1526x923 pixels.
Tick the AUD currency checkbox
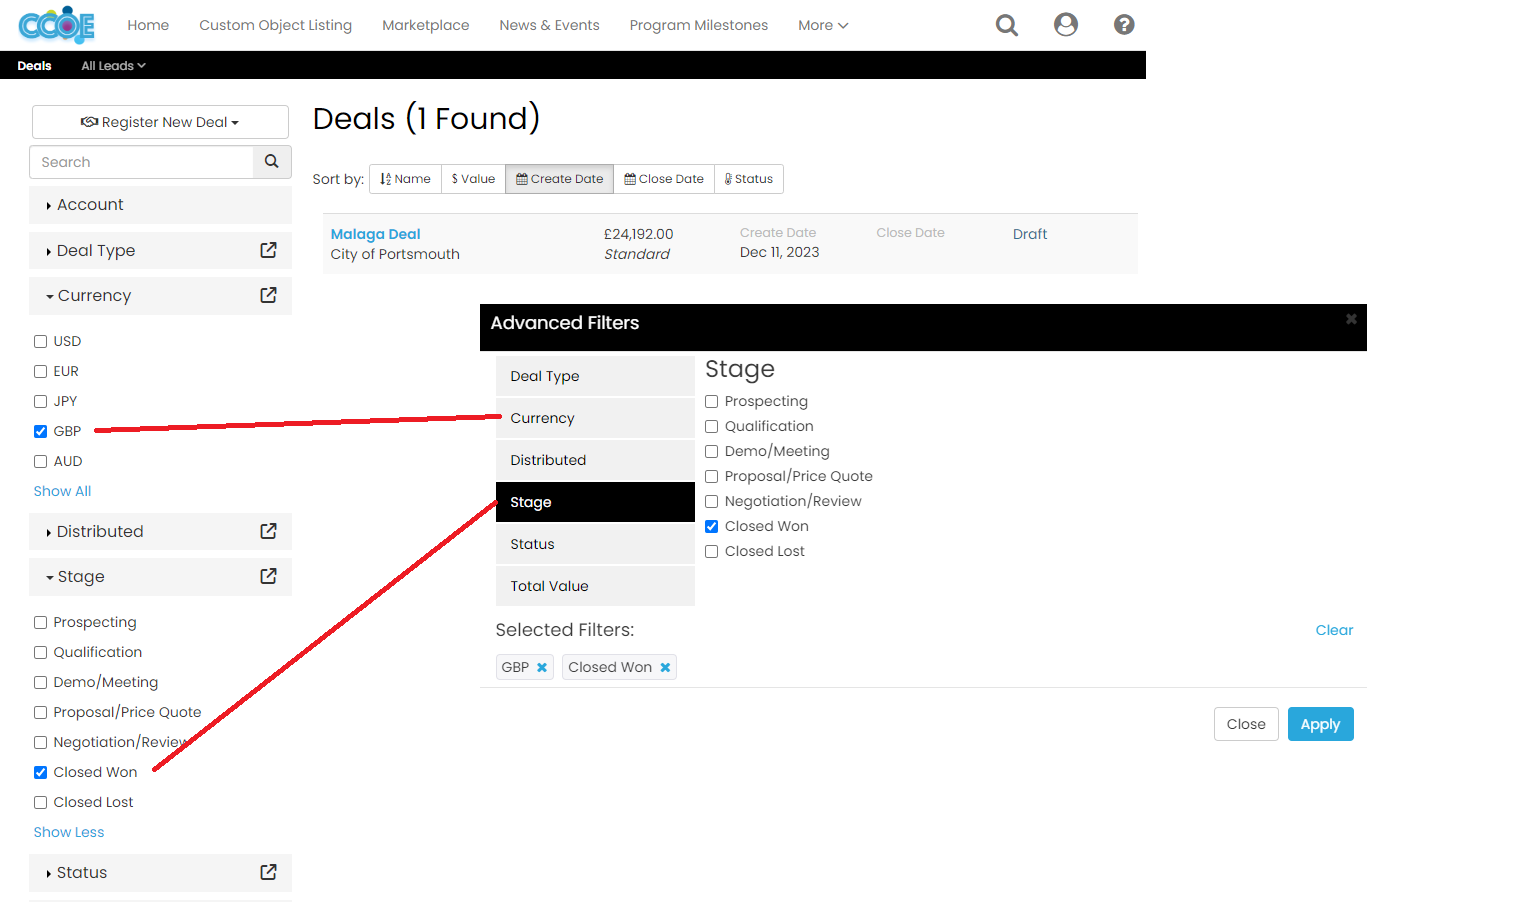(x=41, y=461)
